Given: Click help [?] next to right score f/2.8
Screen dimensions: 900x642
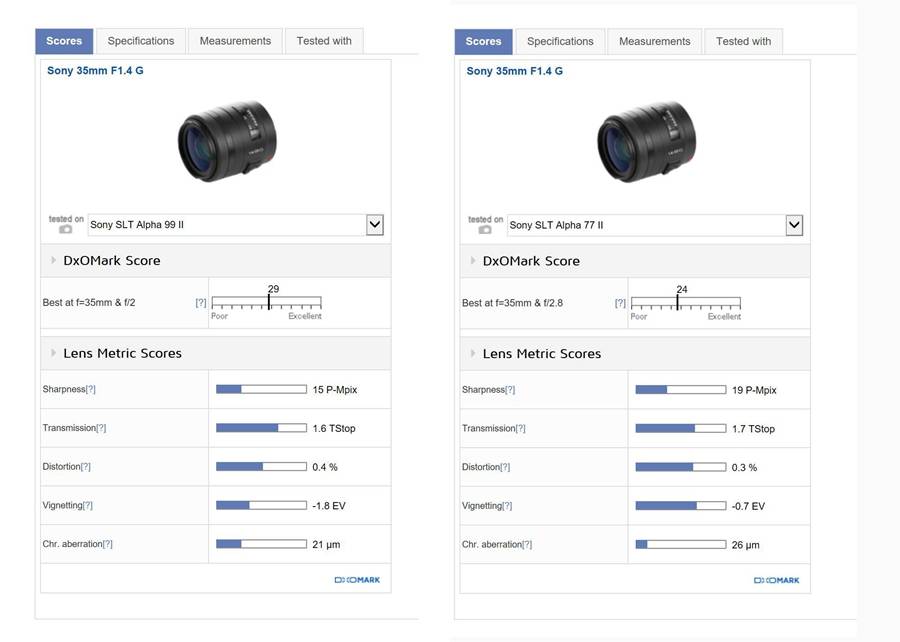Looking at the screenshot, I should [620, 303].
